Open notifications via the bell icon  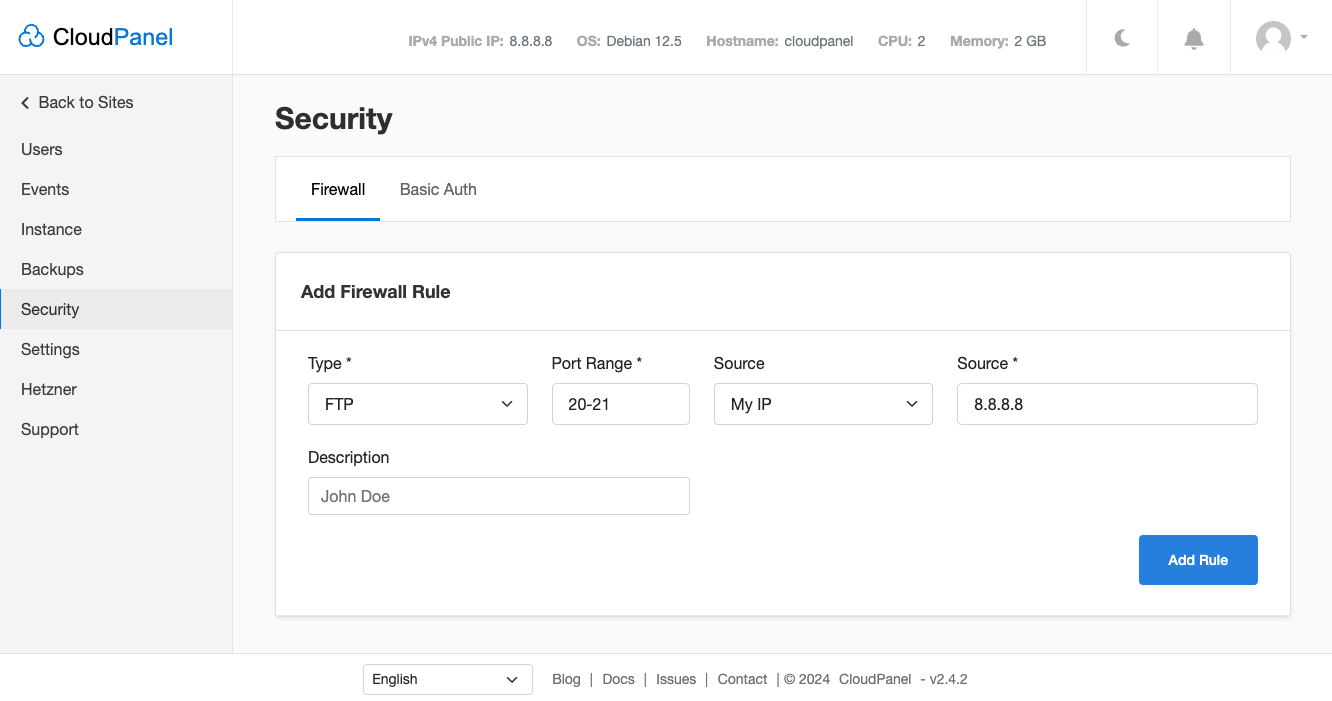pos(1193,37)
